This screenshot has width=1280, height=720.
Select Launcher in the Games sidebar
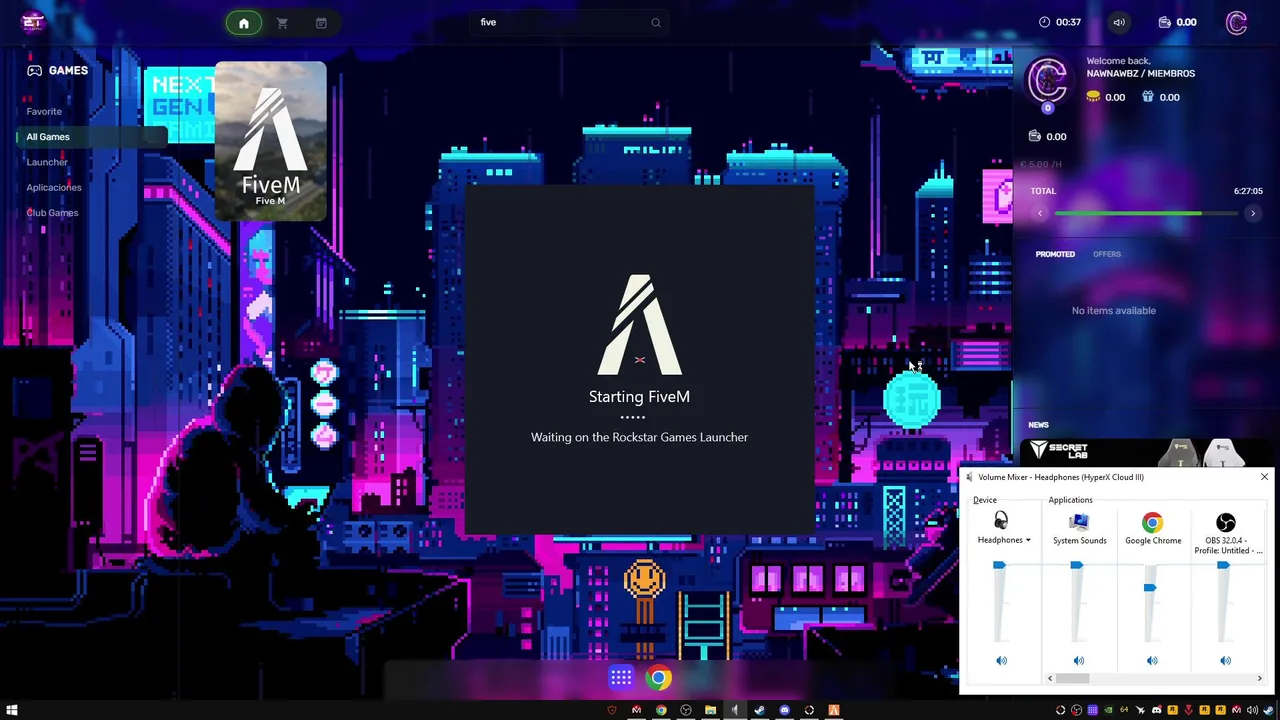47,162
